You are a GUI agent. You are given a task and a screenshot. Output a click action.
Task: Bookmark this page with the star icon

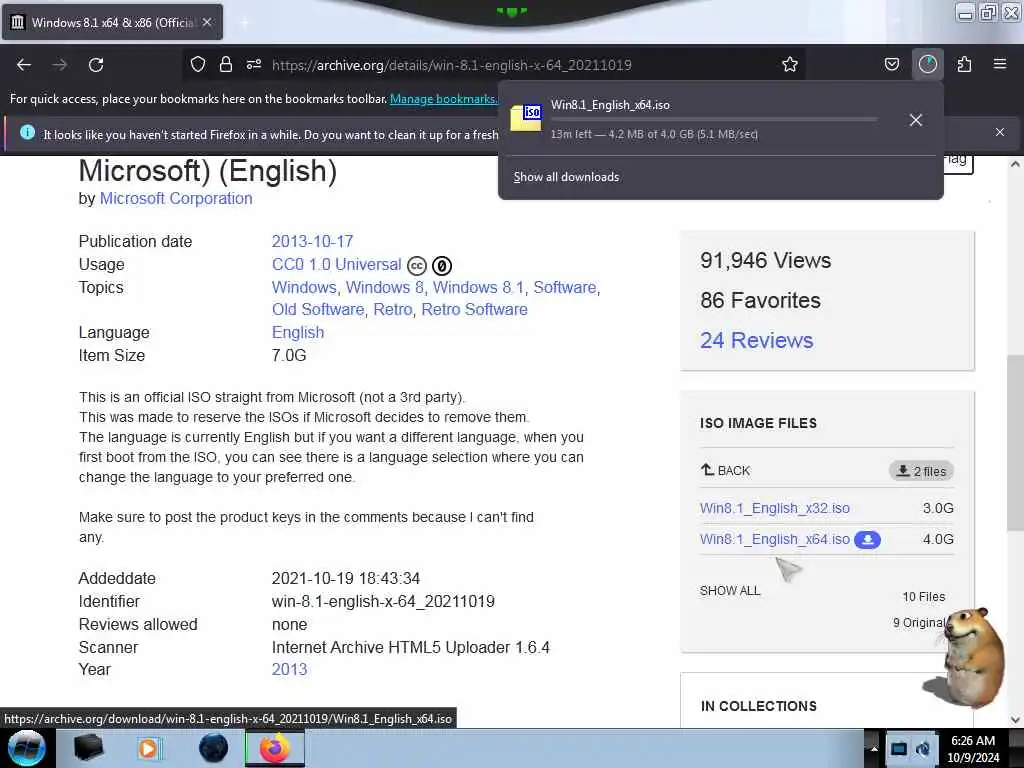[x=790, y=64]
